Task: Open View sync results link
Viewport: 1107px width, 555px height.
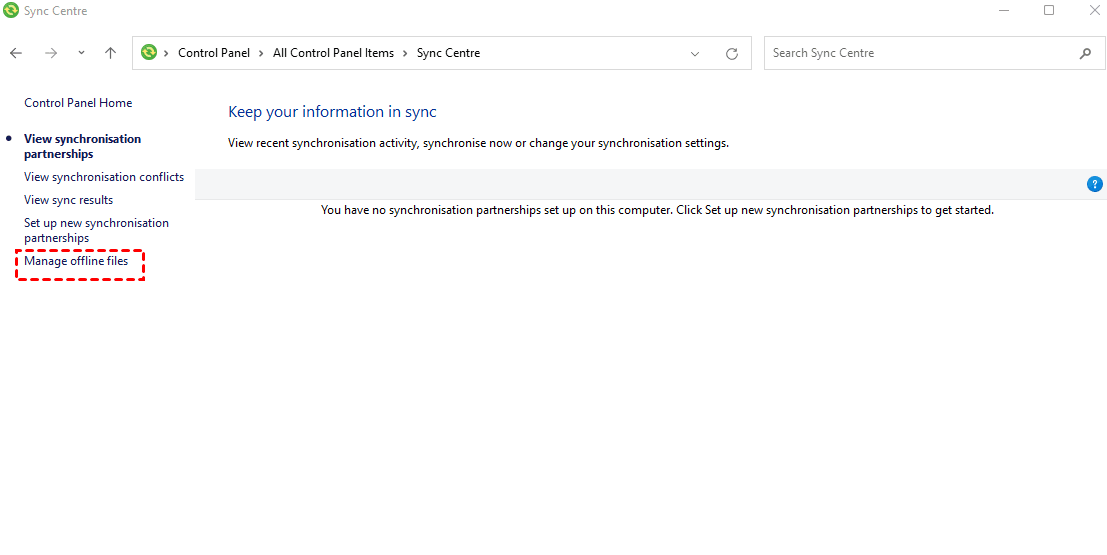Action: click(68, 200)
